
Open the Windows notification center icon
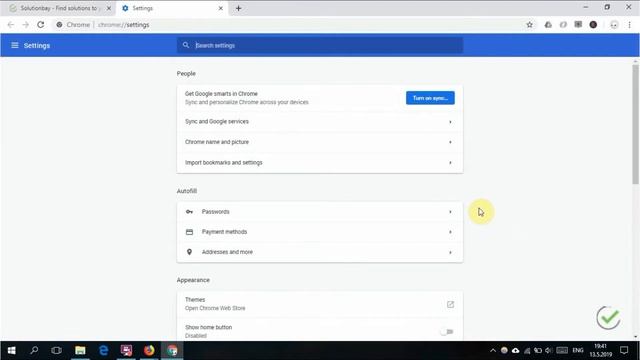624,350
